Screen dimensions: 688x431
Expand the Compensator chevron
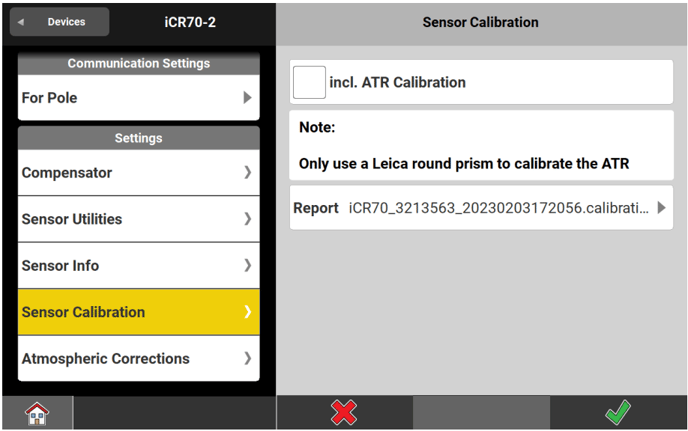(x=247, y=173)
